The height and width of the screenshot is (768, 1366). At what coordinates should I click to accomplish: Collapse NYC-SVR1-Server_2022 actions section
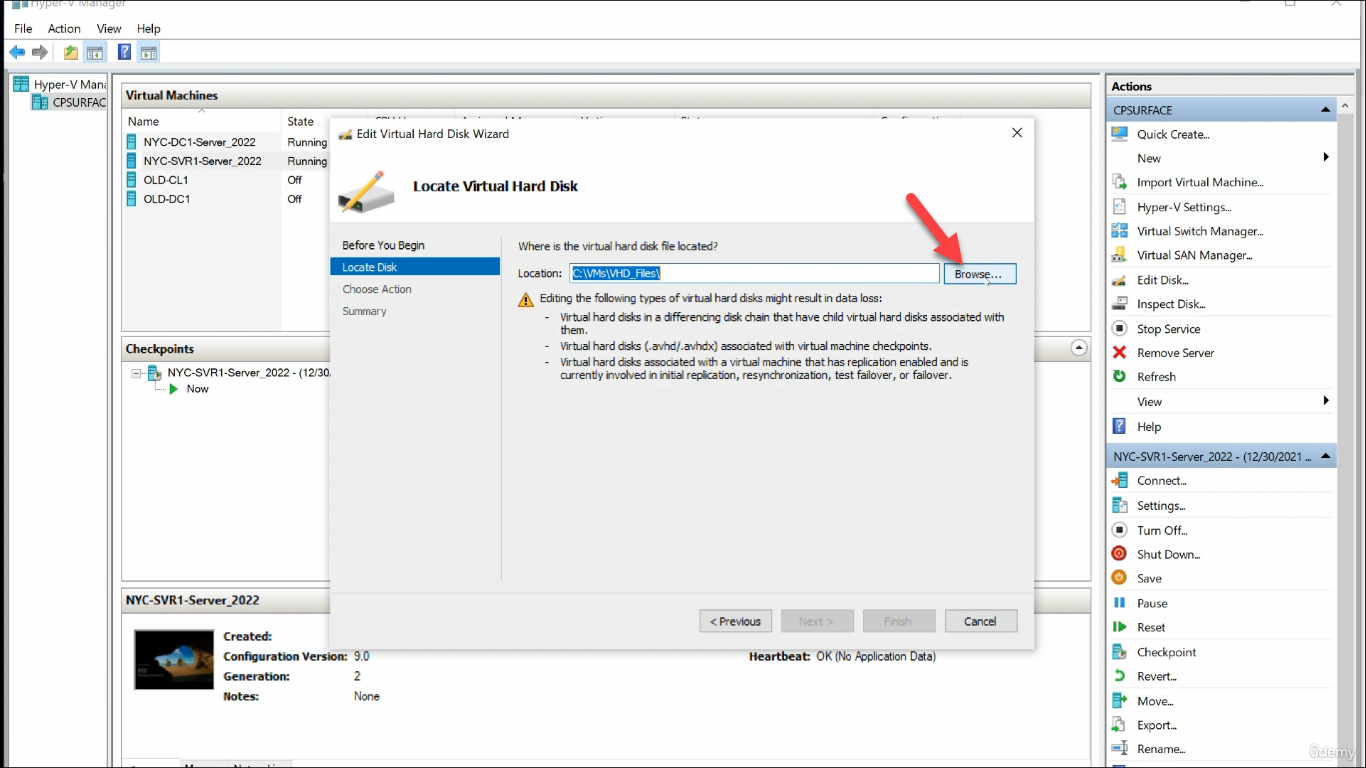coord(1326,456)
